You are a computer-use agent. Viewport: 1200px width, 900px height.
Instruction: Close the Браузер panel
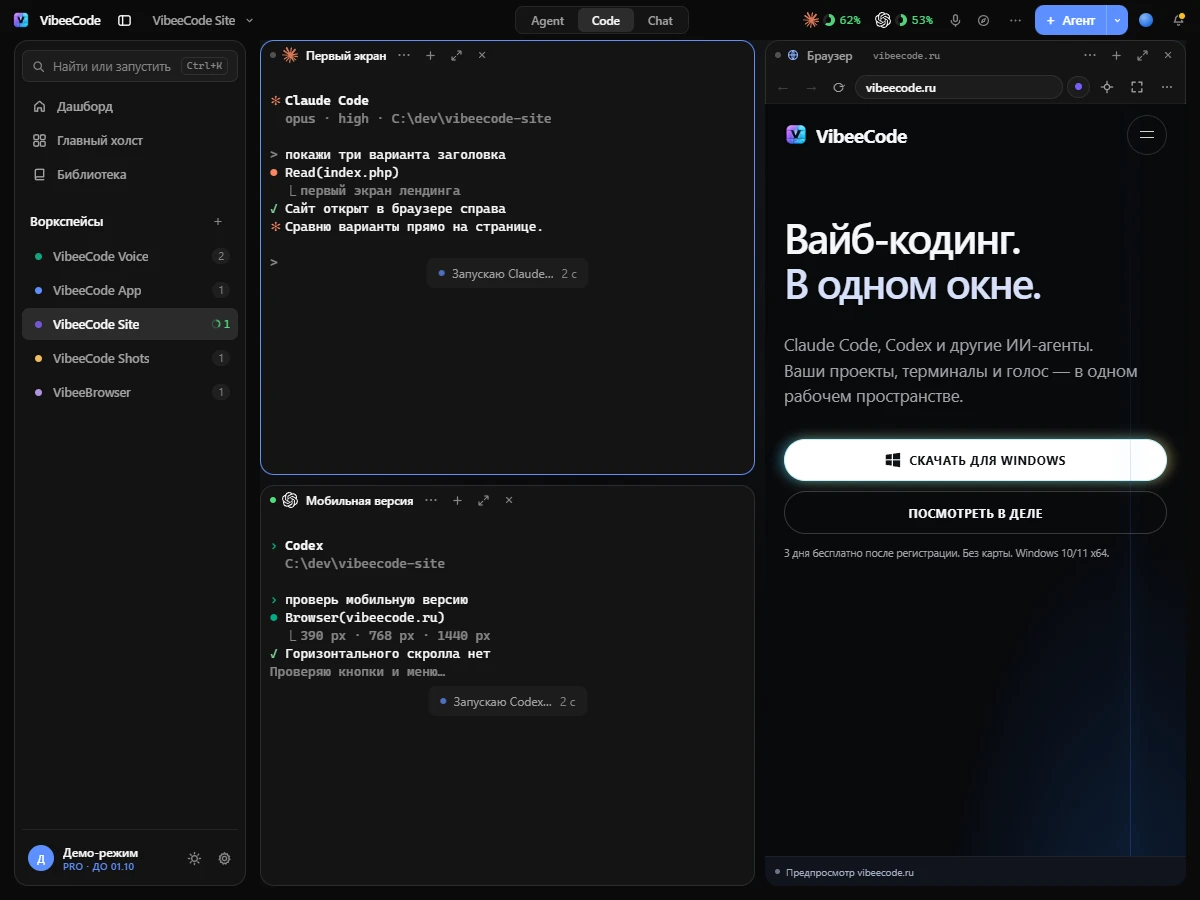pyautogui.click(x=1169, y=56)
